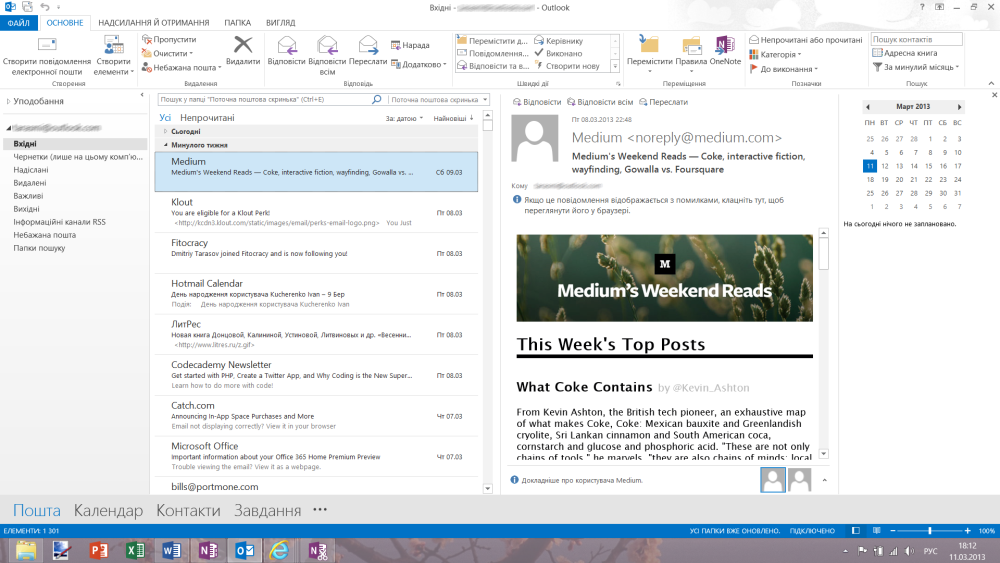Go to previous month in calendar
Screen dimensions: 1000x563
point(867,106)
